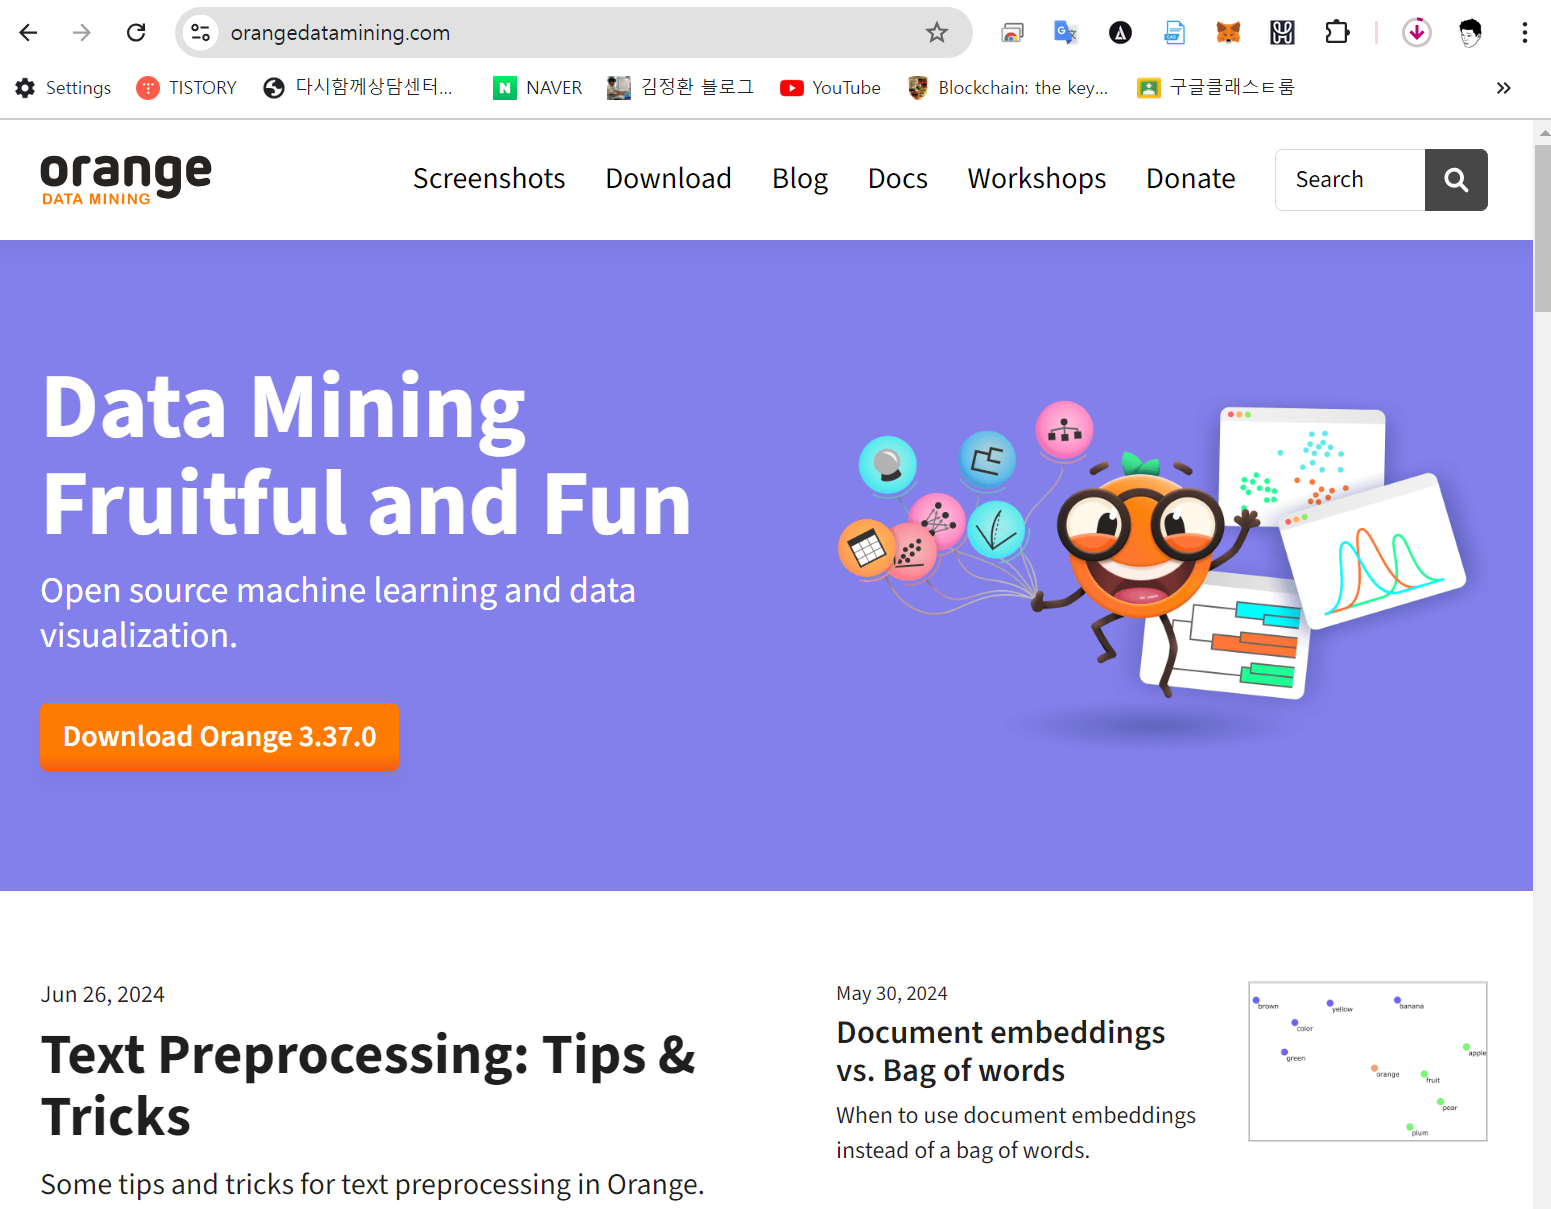Open the Settings bookmark
This screenshot has height=1209, width=1551.
click(63, 88)
